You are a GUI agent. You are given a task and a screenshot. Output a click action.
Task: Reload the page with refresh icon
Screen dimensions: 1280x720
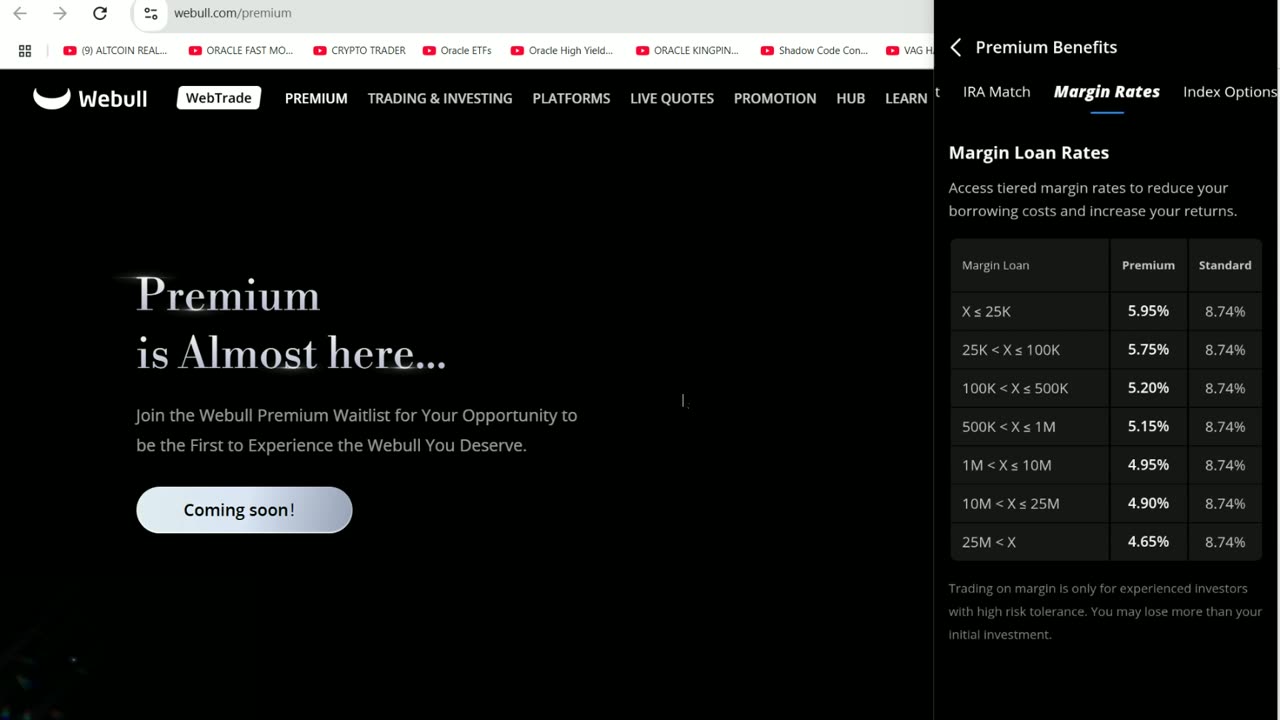click(100, 13)
